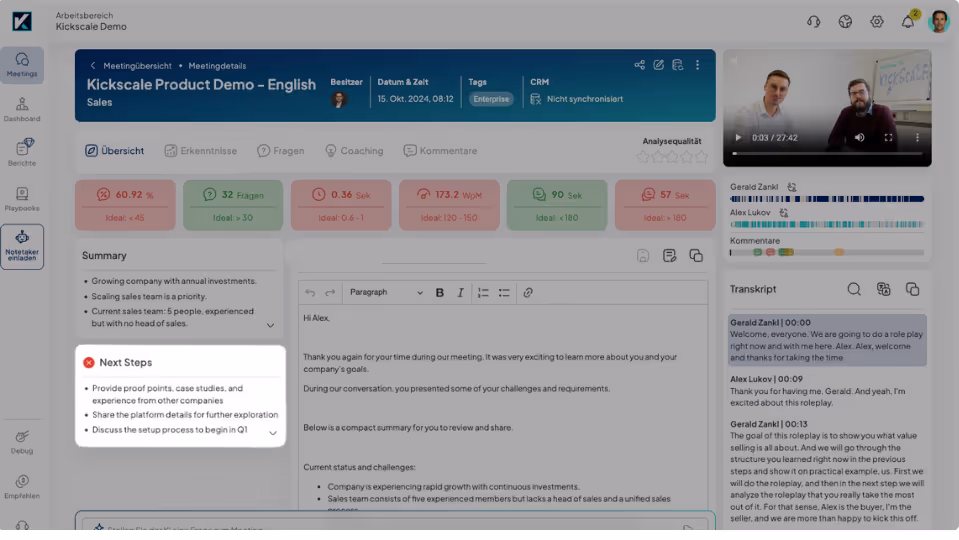
Task: Click Gerald Zankl's speaker timeline
Action: [827, 199]
